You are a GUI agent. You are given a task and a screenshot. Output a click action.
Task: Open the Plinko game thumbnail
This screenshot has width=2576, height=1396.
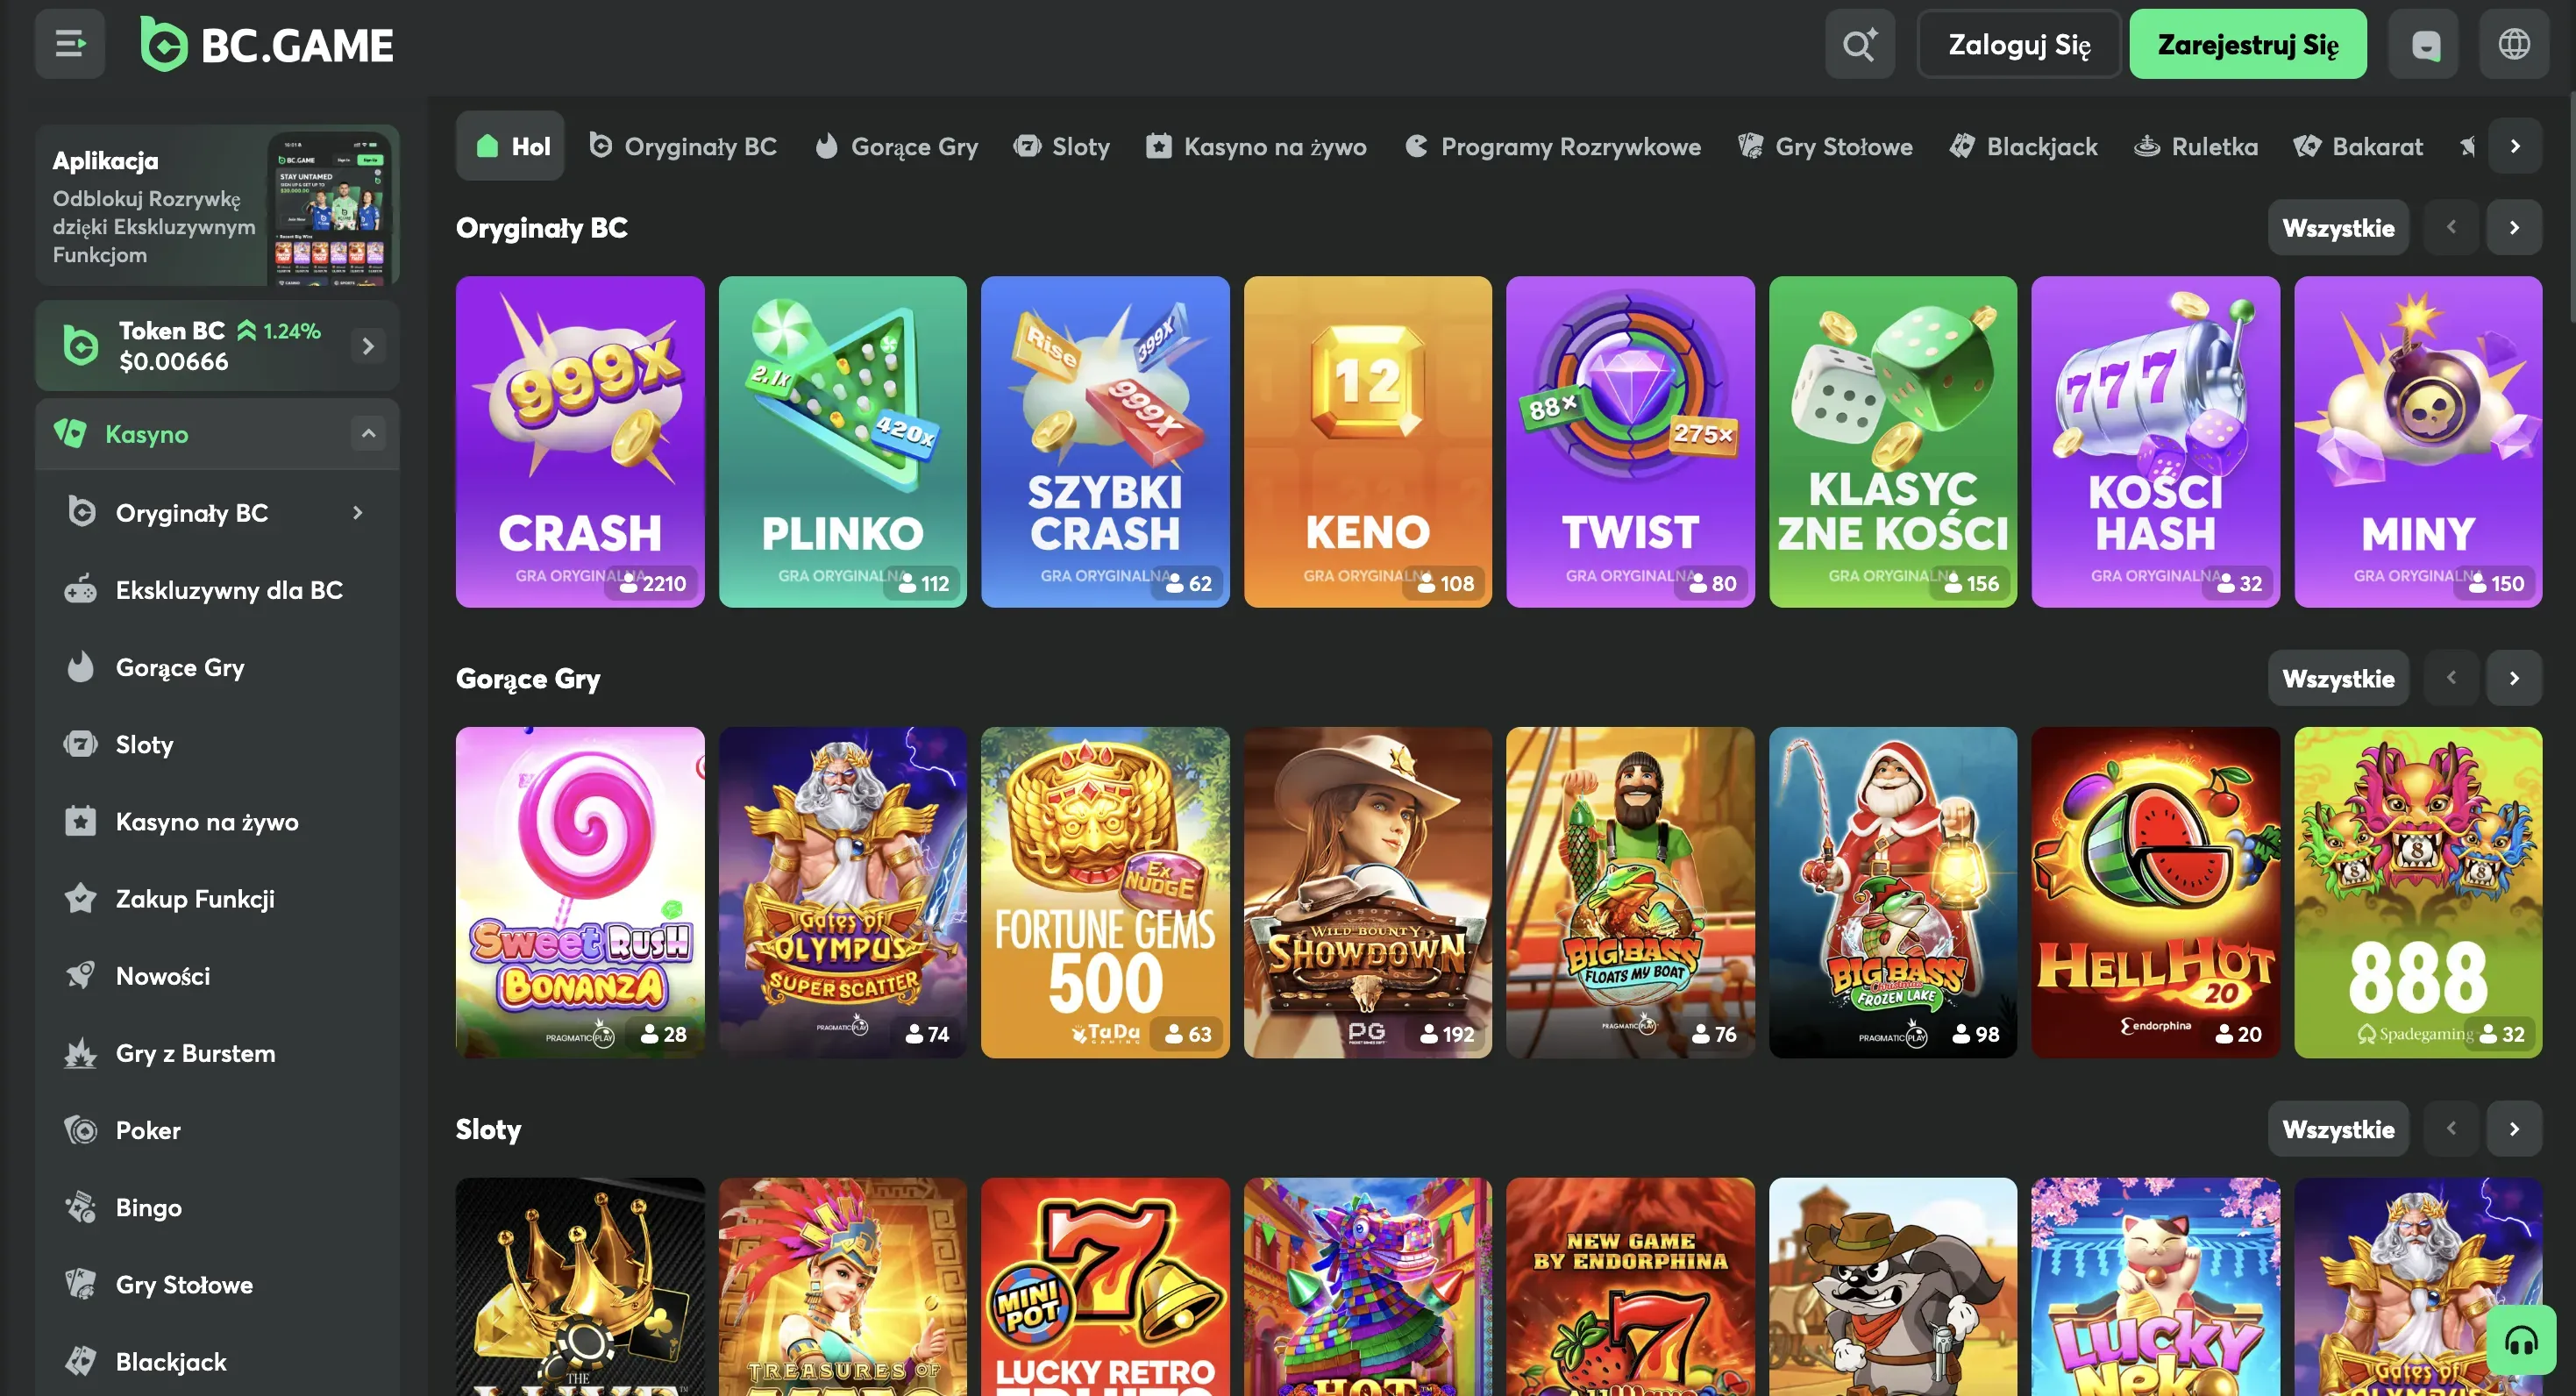click(843, 441)
